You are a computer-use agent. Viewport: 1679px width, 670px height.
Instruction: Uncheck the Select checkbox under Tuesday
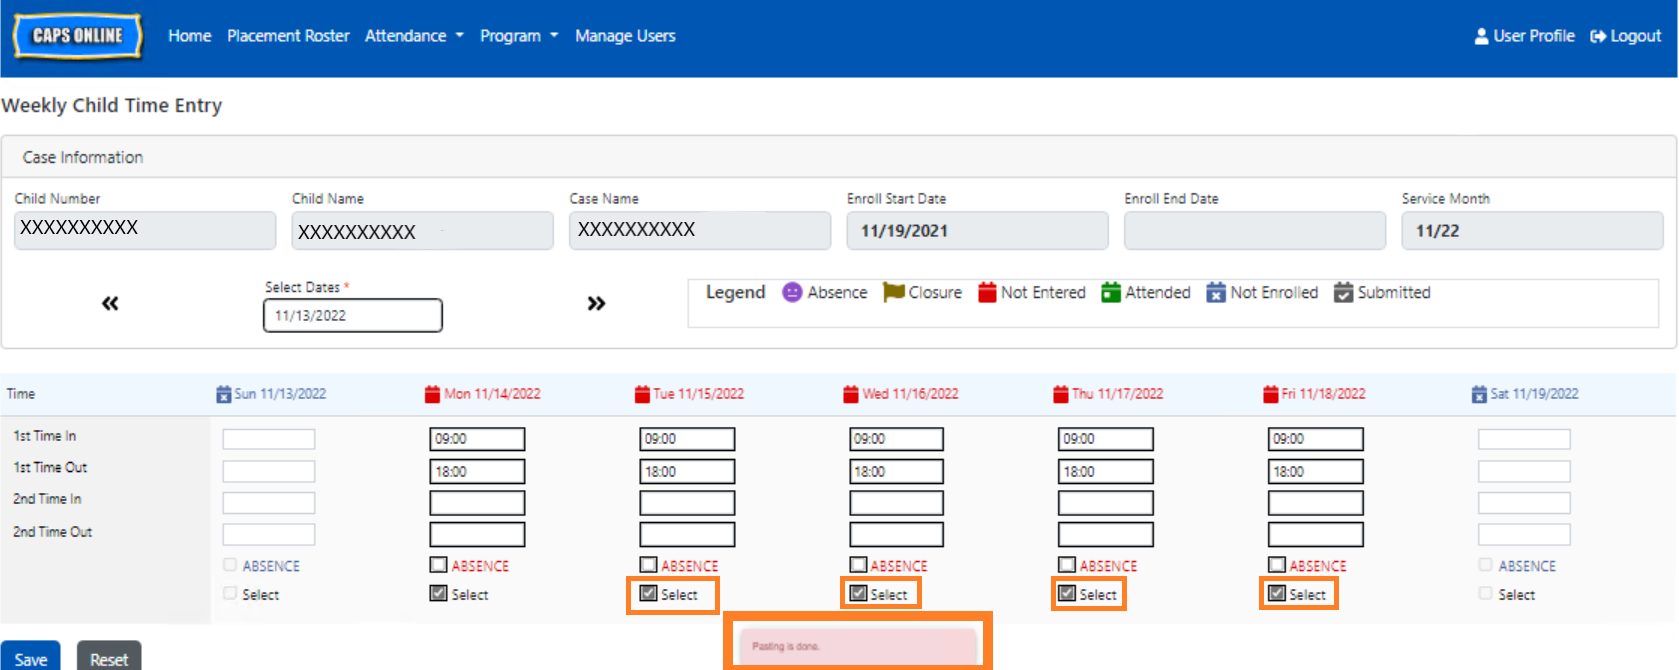[648, 594]
